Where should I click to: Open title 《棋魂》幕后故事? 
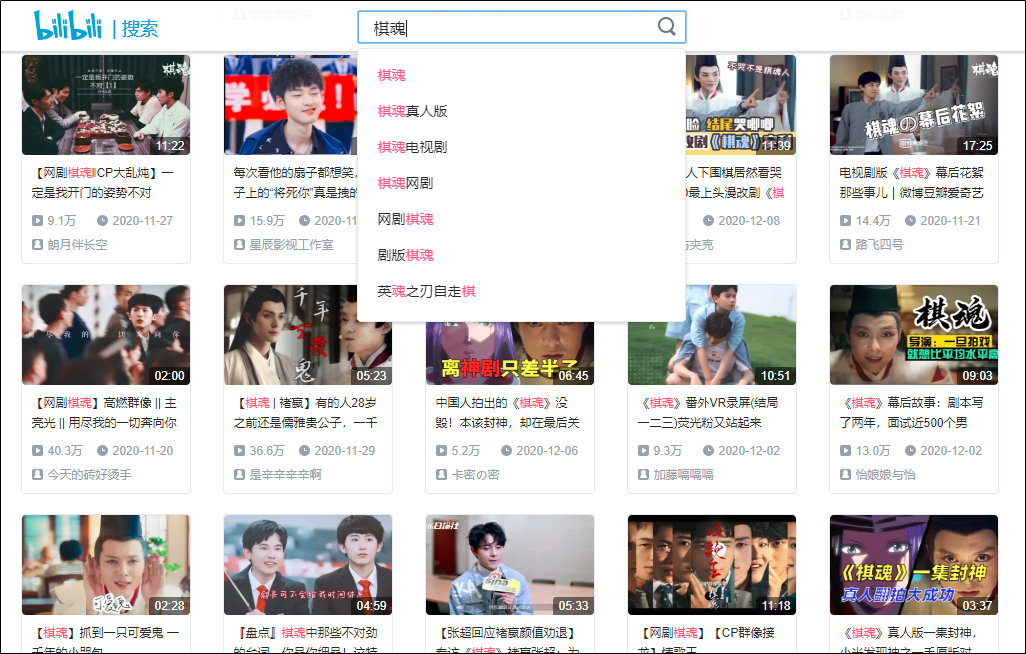911,412
